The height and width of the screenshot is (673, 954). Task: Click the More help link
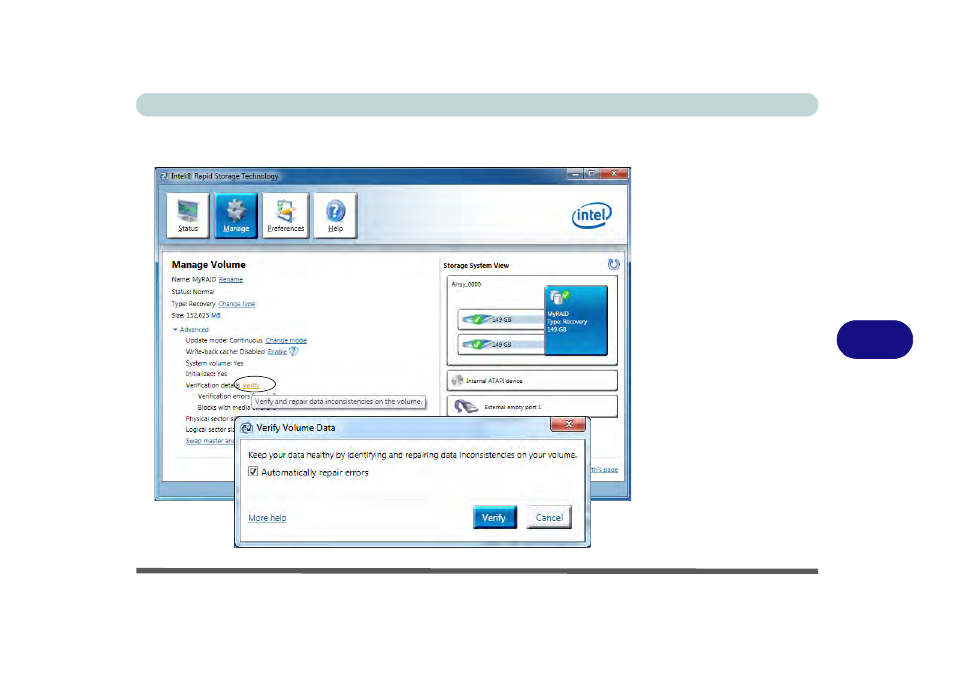click(267, 518)
